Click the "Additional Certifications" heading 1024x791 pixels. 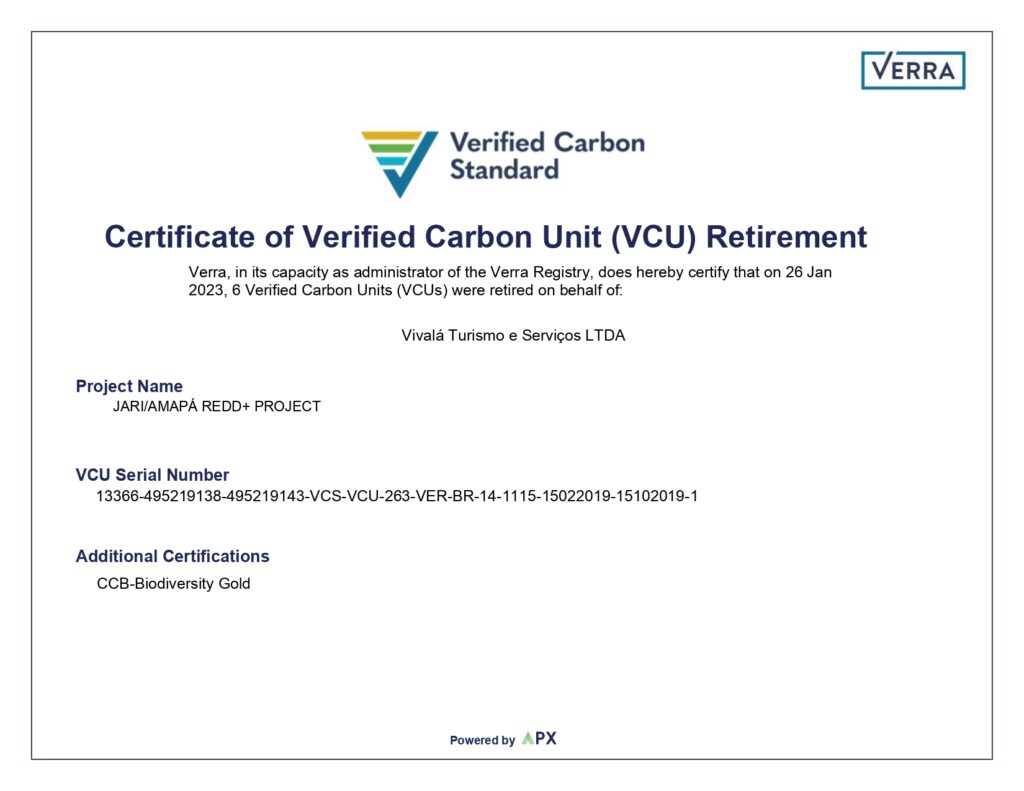[x=172, y=556]
